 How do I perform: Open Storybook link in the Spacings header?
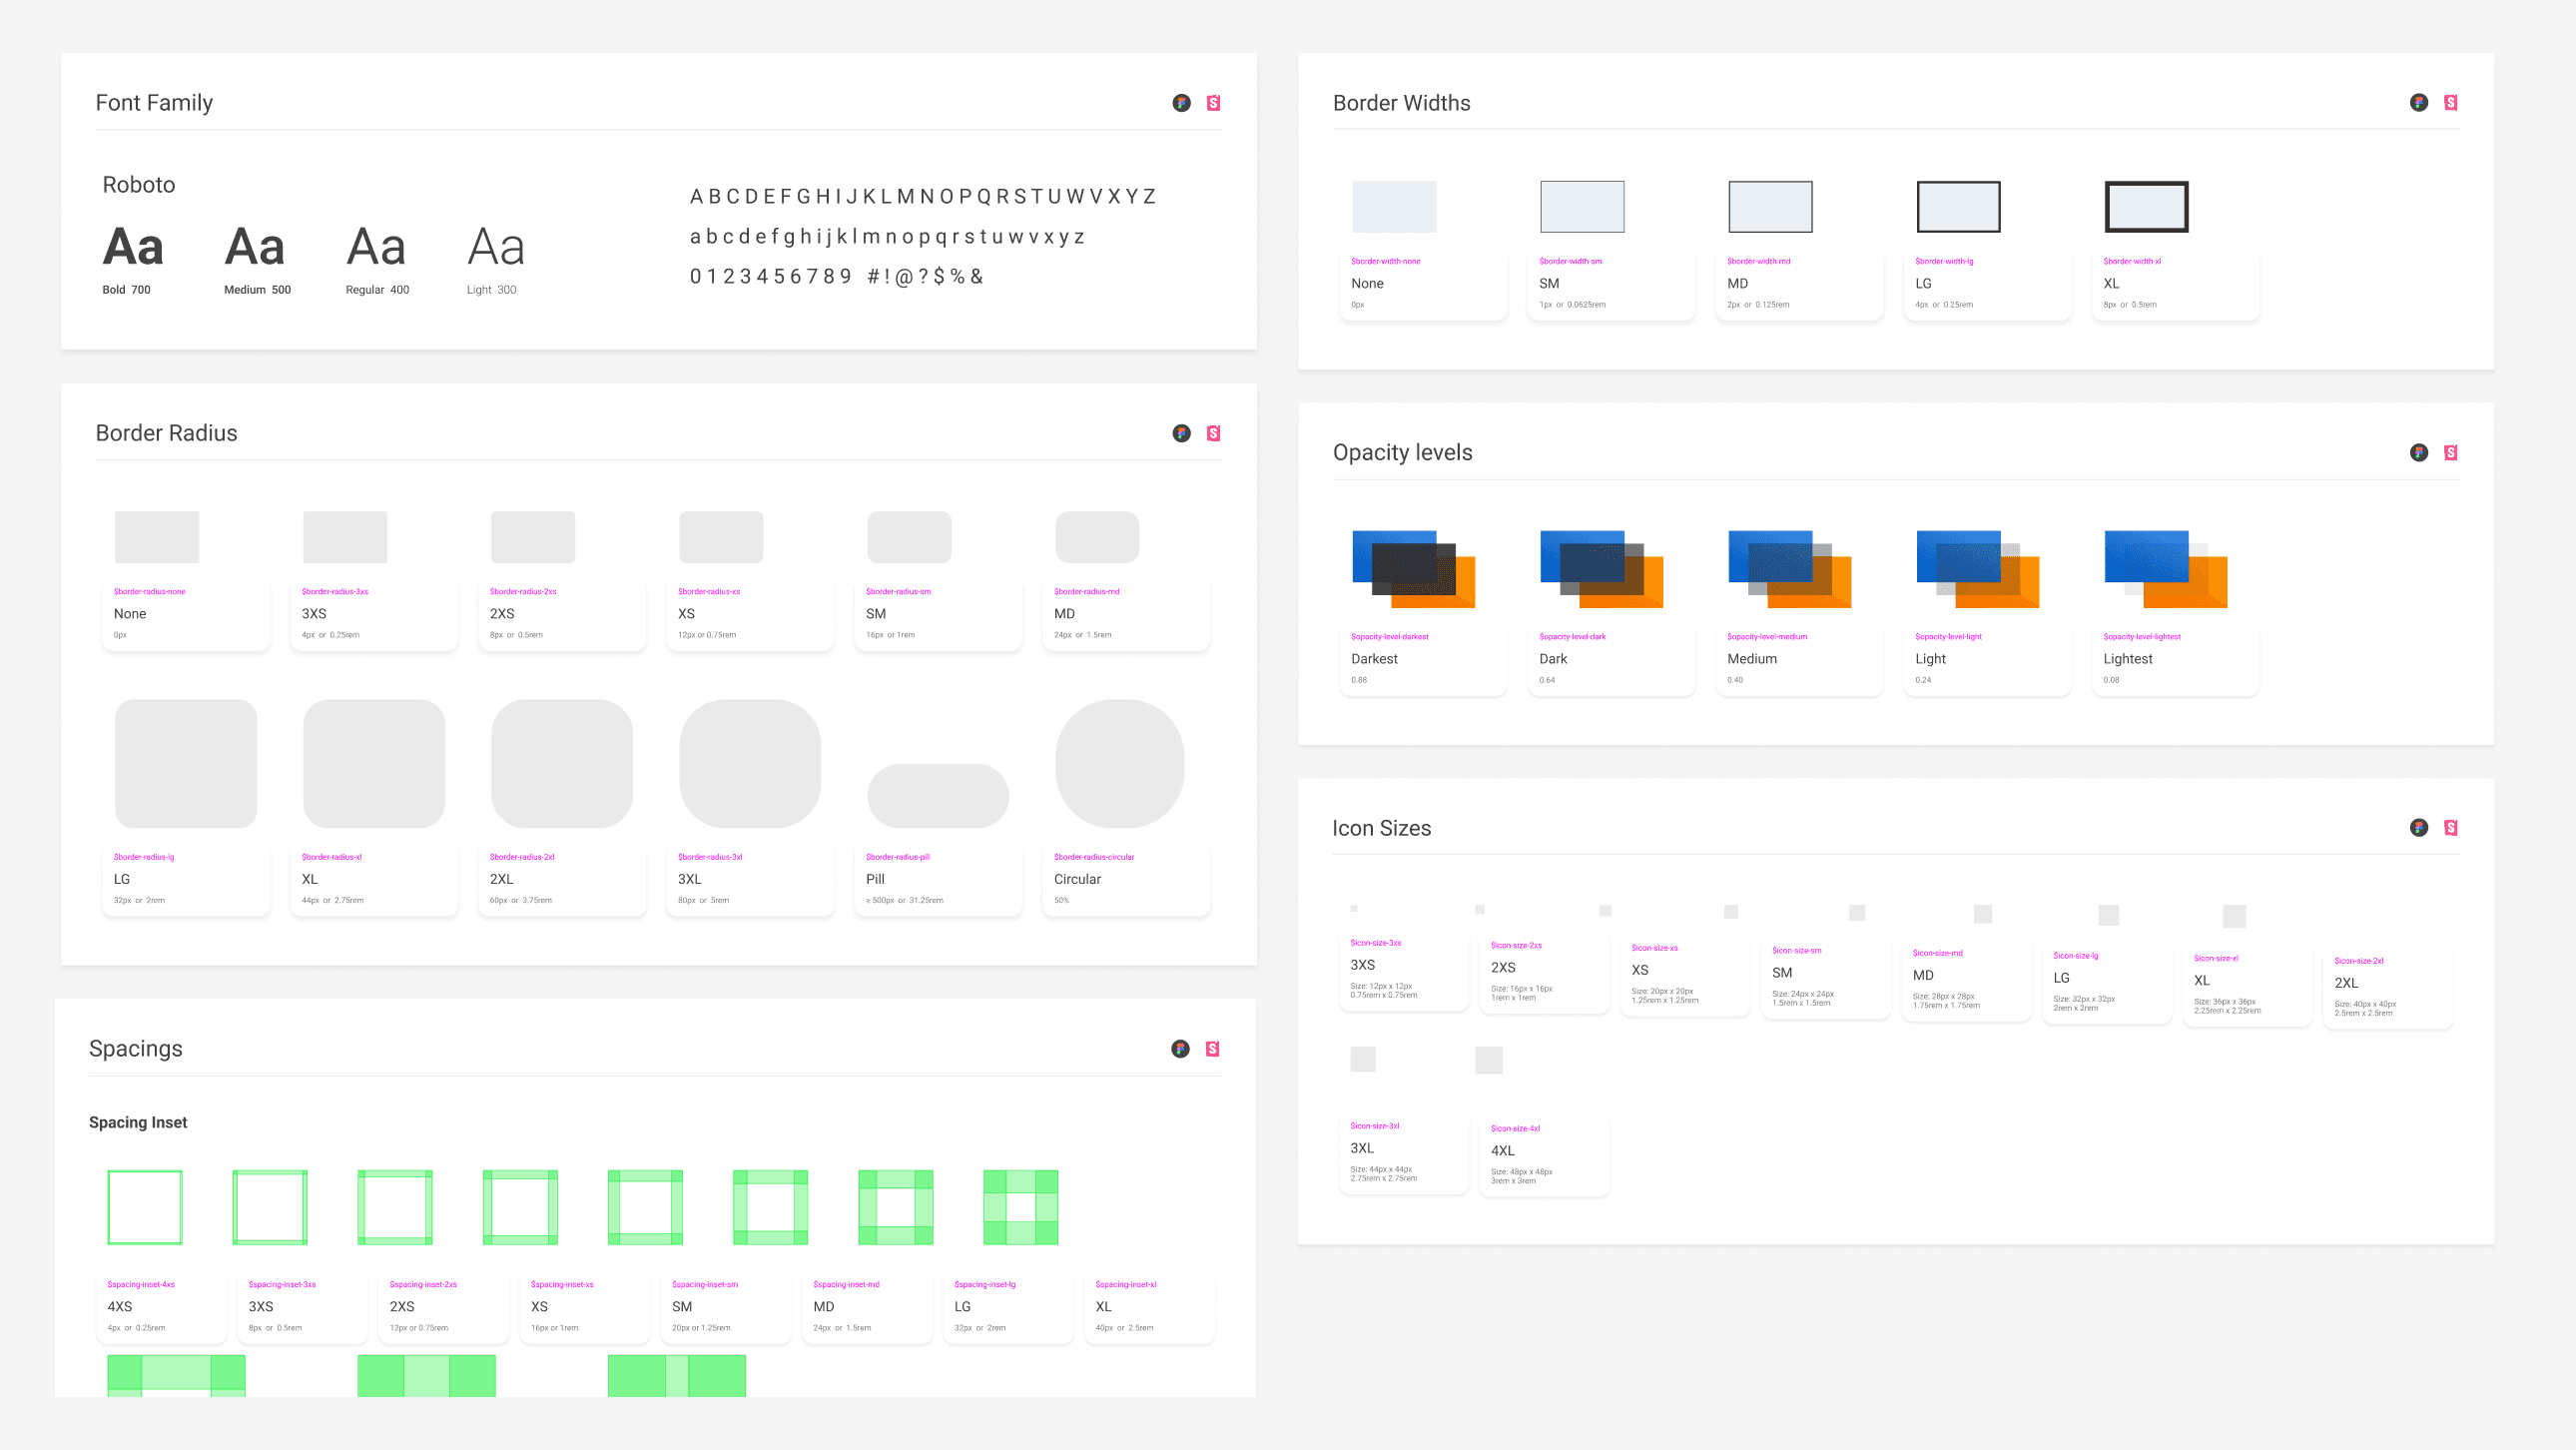pos(1212,1048)
